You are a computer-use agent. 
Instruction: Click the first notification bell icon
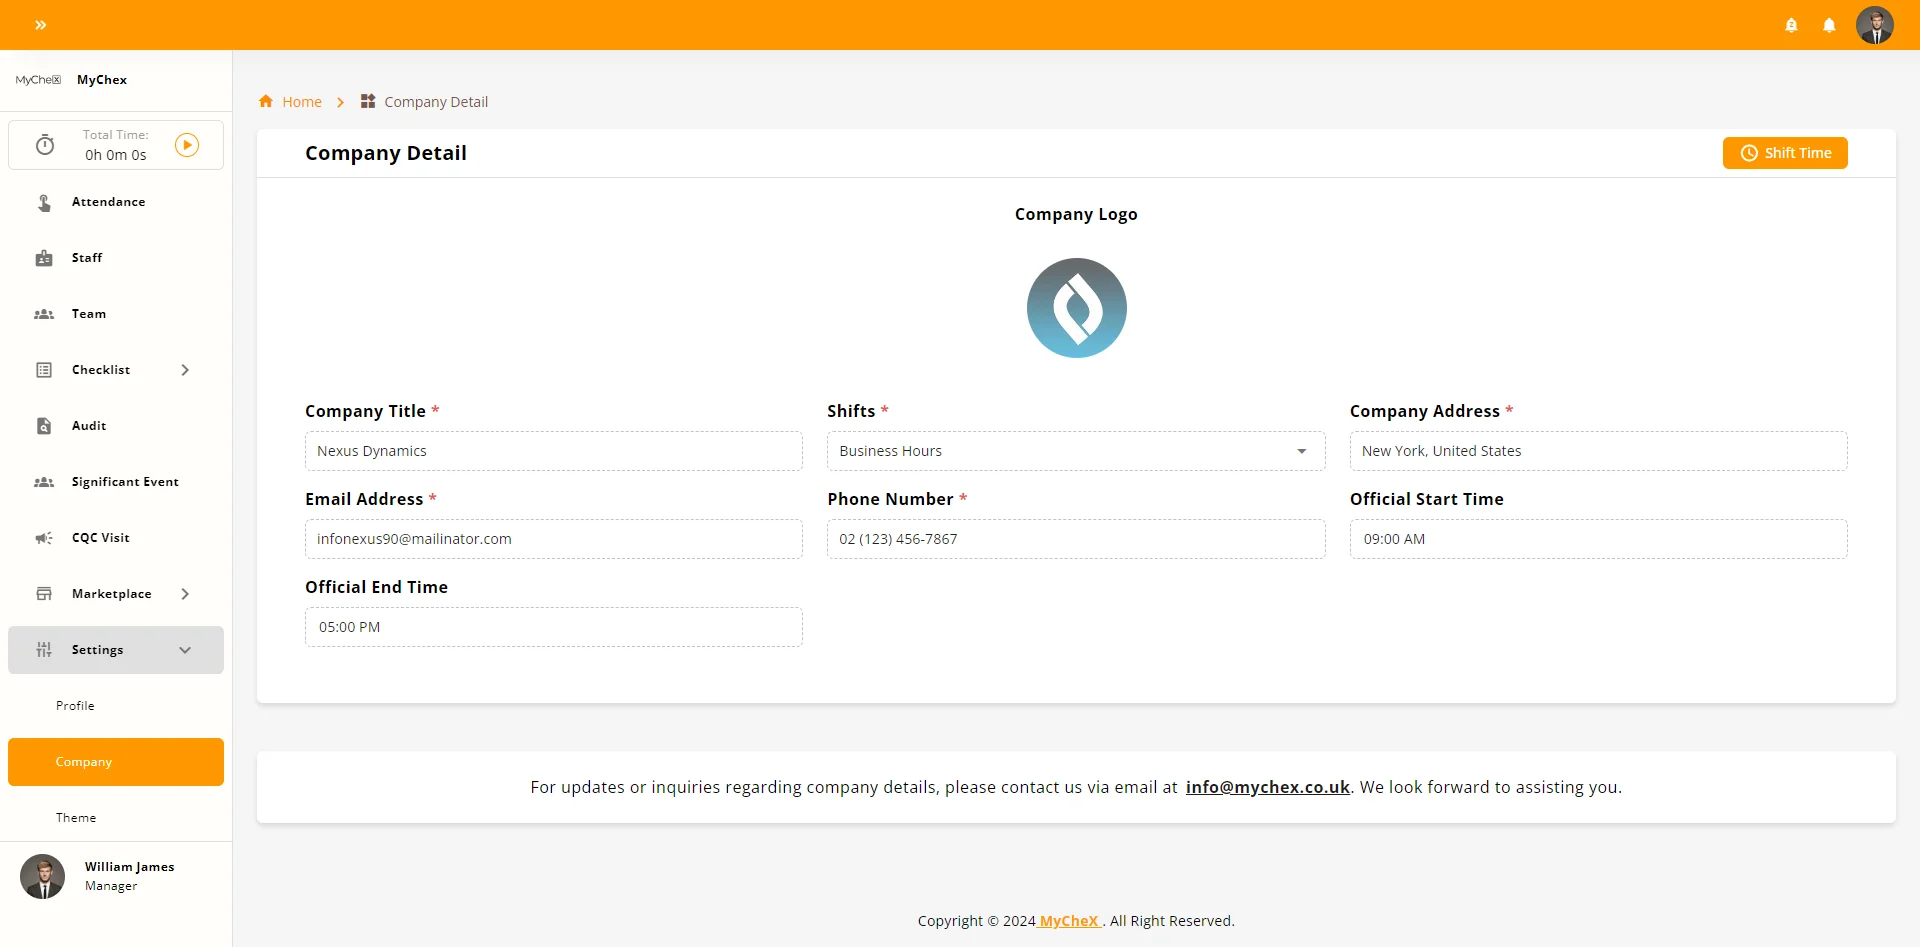tap(1791, 26)
